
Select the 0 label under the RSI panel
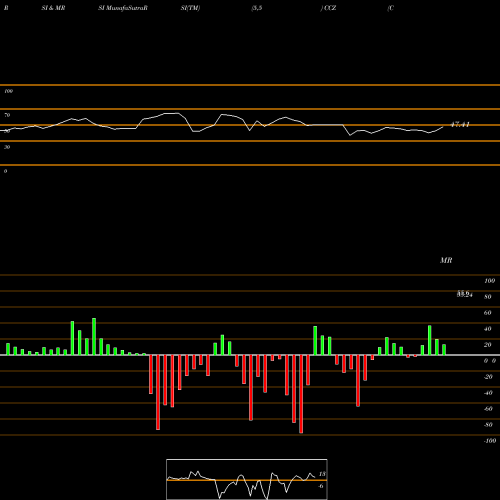pos(5,171)
